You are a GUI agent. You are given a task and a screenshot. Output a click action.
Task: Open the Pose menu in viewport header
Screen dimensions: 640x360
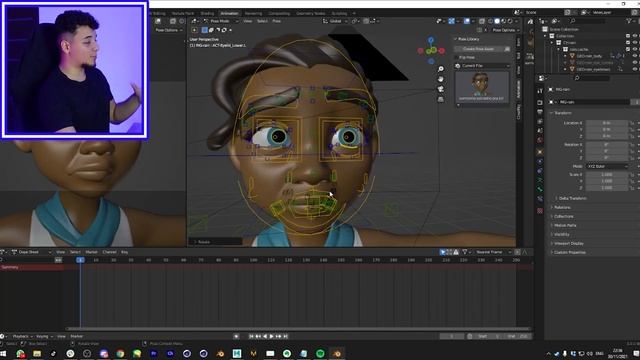[x=277, y=21]
